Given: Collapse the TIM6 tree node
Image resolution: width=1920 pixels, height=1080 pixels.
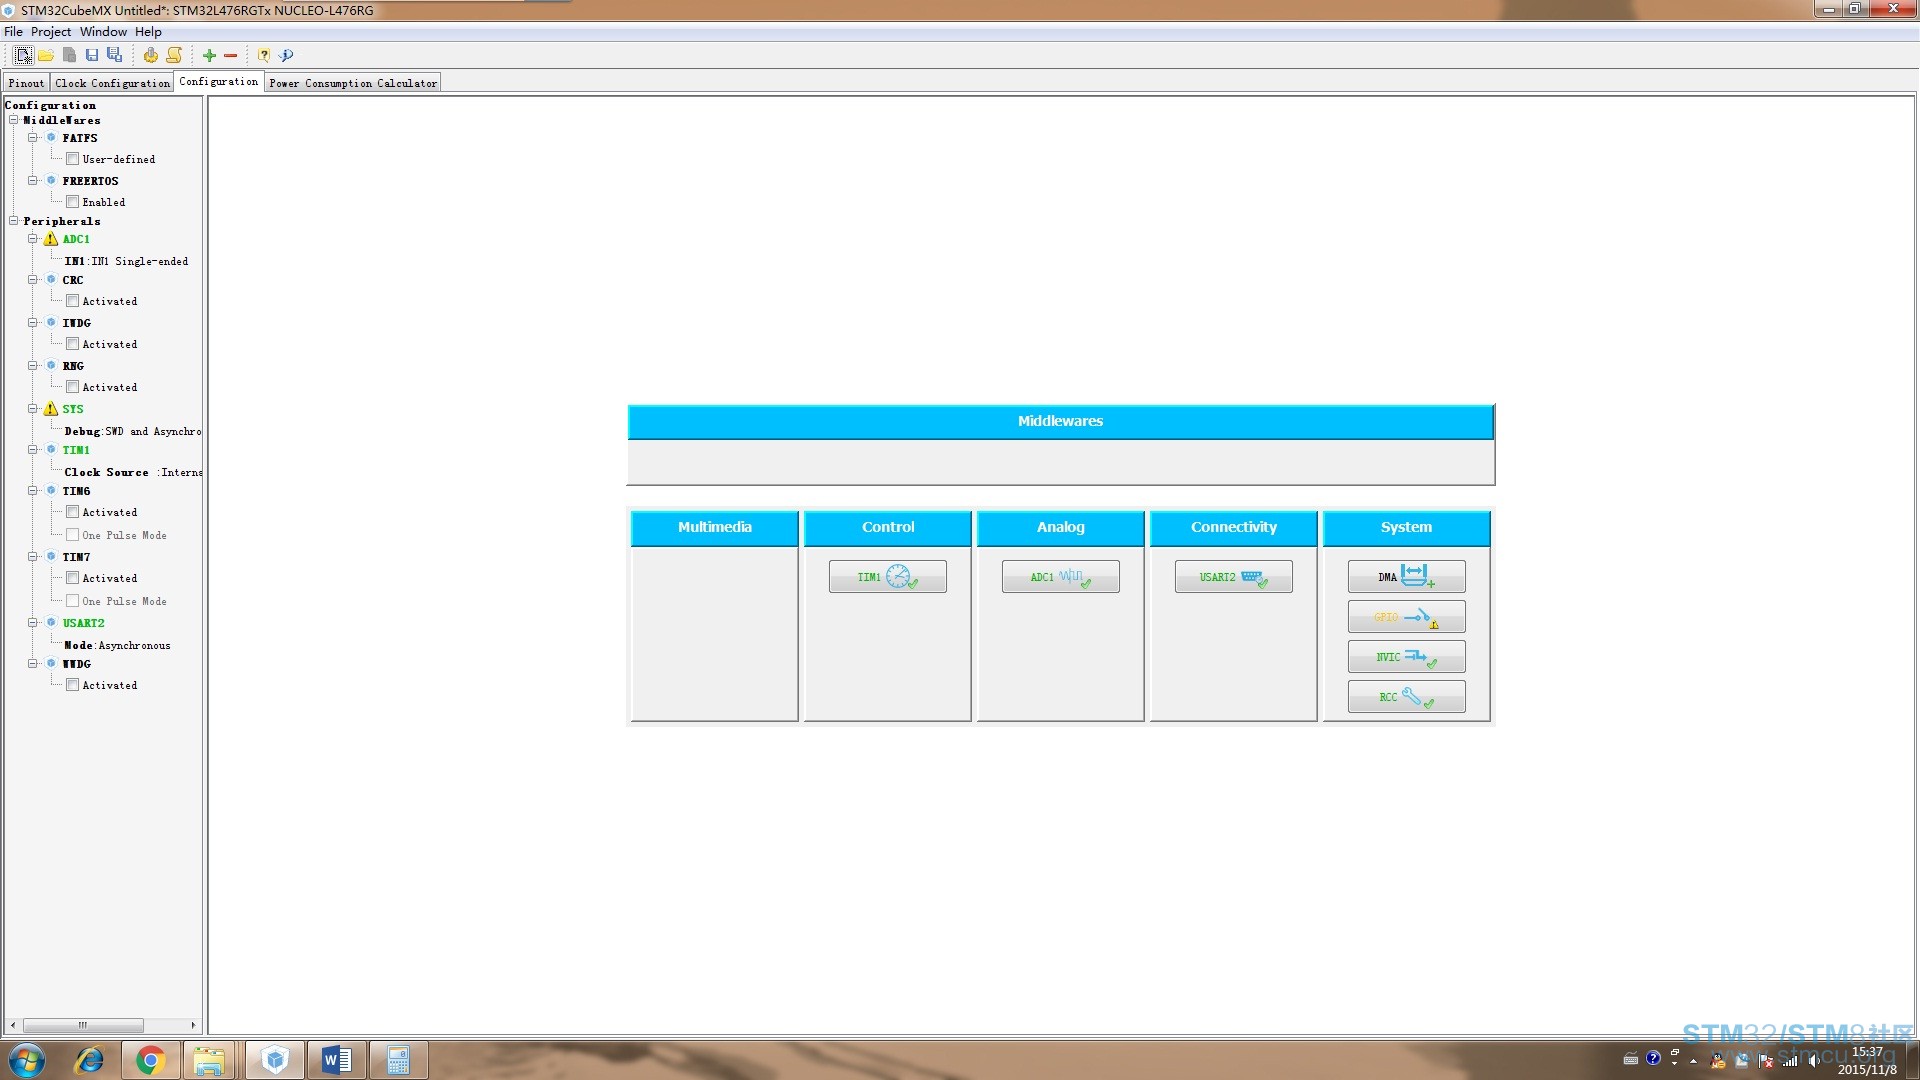Looking at the screenshot, I should pos(33,491).
